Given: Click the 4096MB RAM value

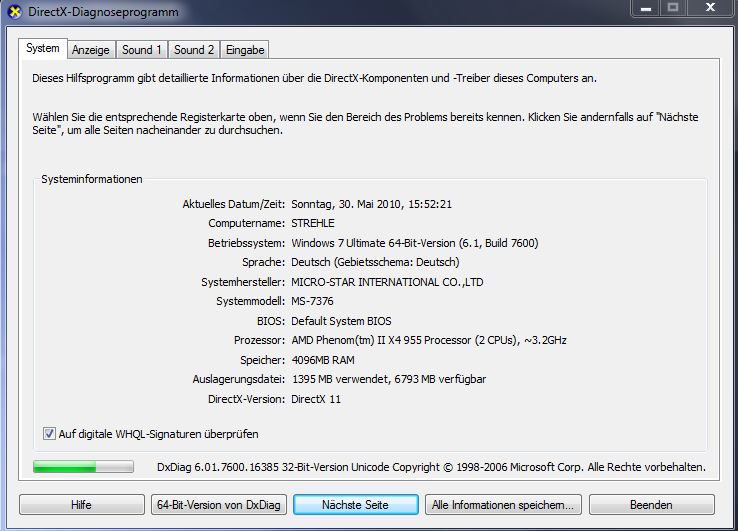Looking at the screenshot, I should click(x=323, y=360).
